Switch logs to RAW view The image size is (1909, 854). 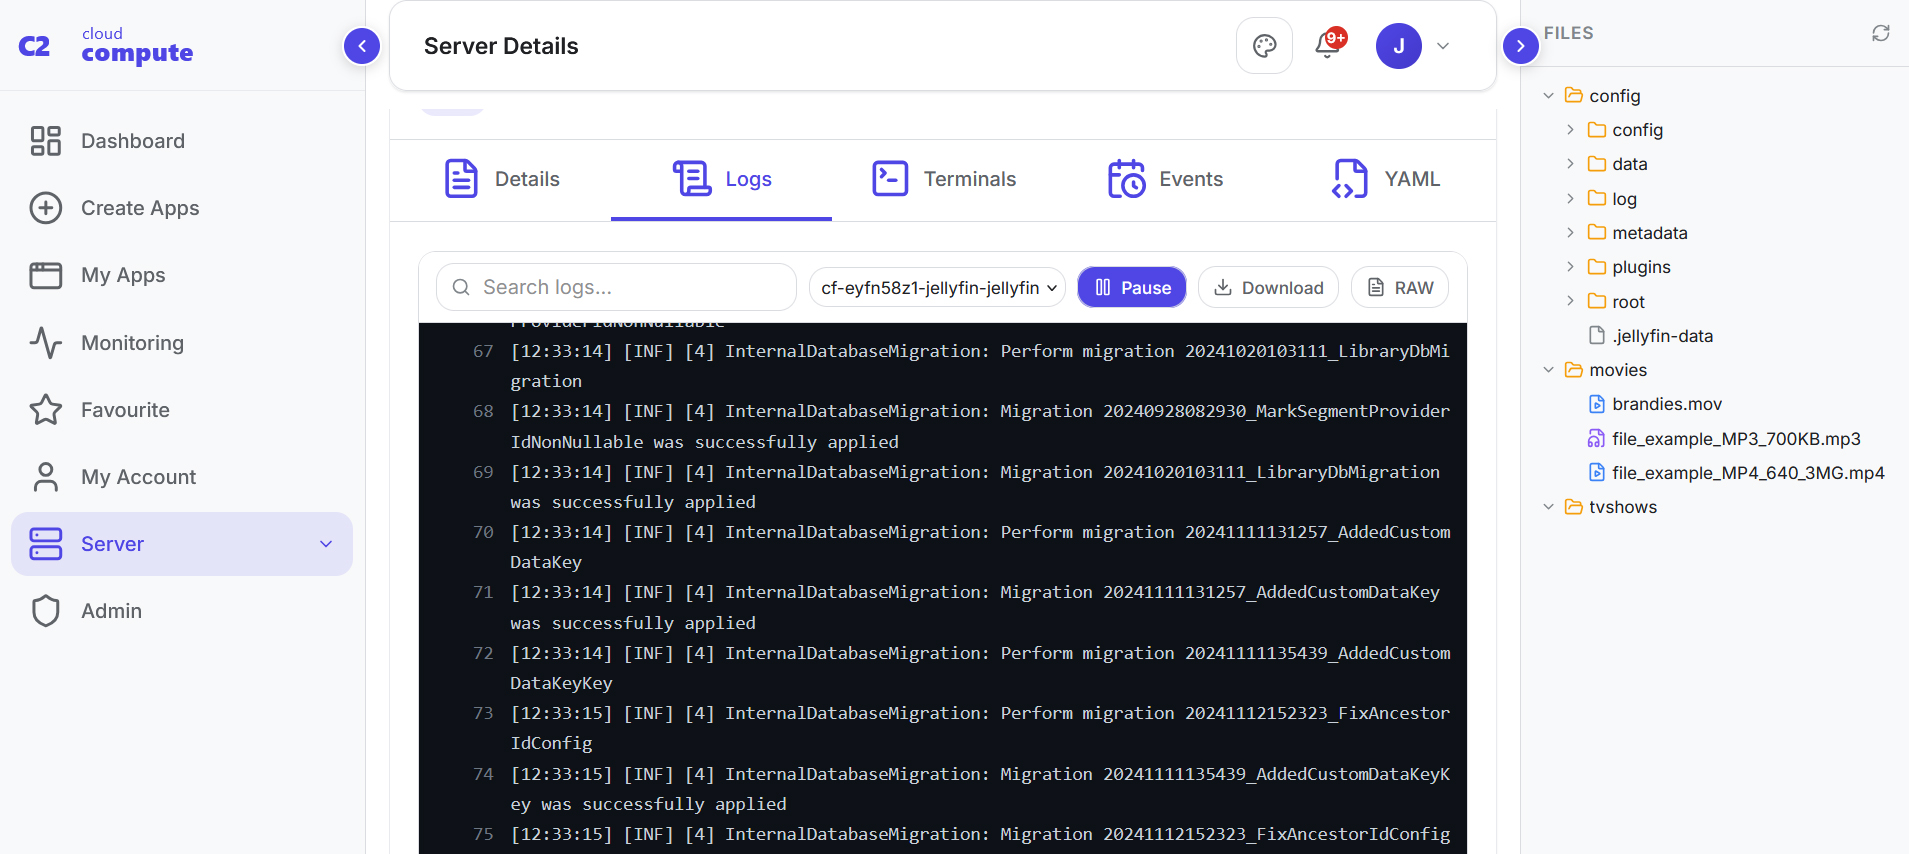[x=1400, y=287]
